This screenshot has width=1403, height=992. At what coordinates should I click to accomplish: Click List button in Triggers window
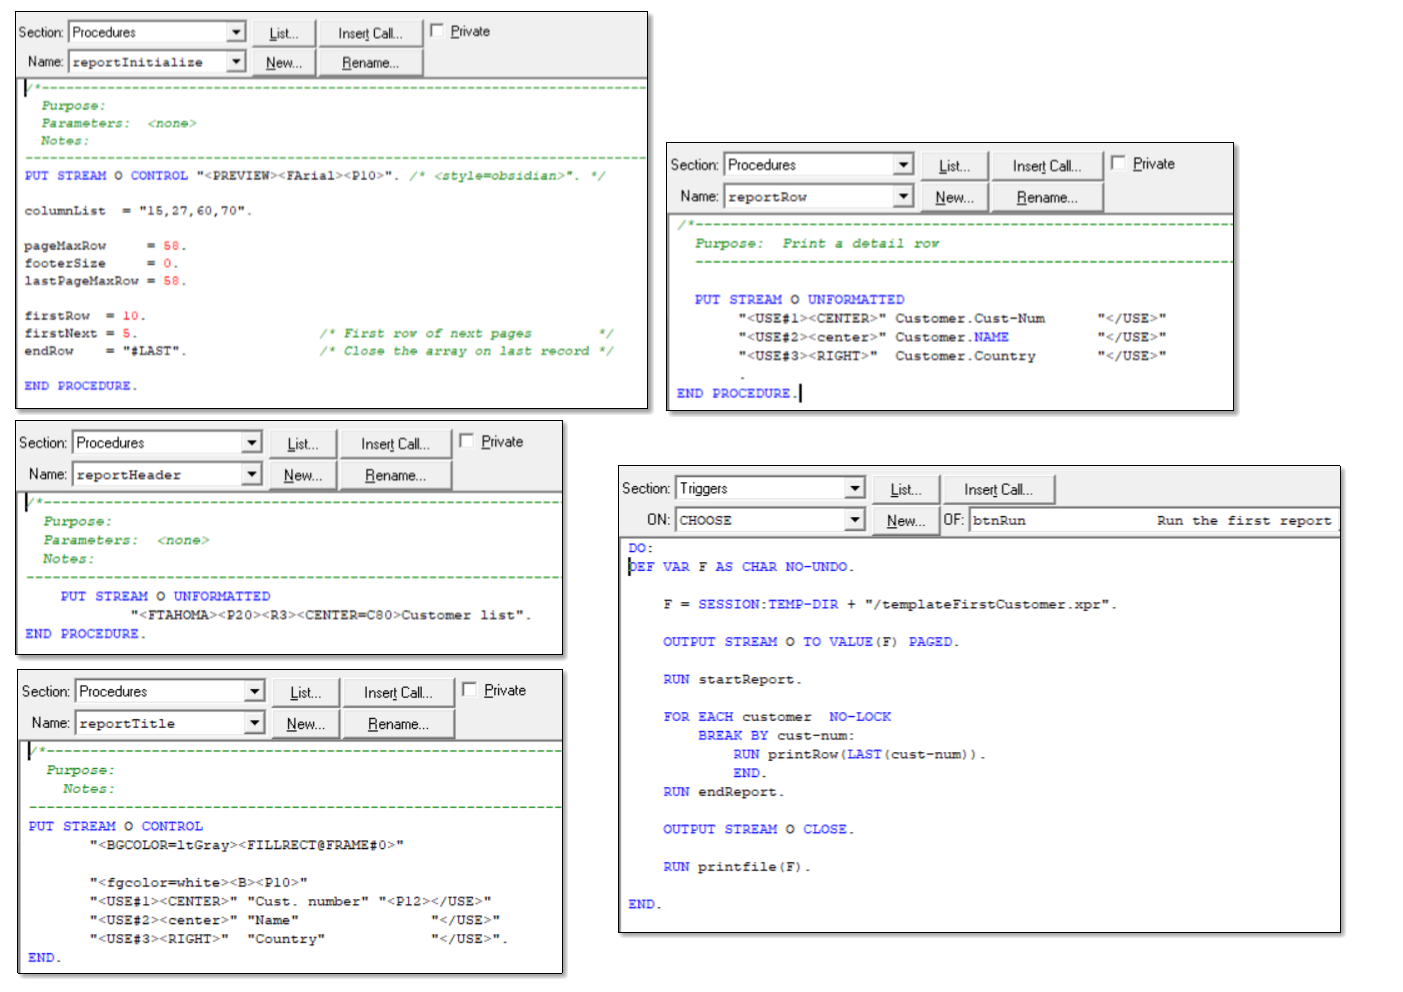coord(906,489)
